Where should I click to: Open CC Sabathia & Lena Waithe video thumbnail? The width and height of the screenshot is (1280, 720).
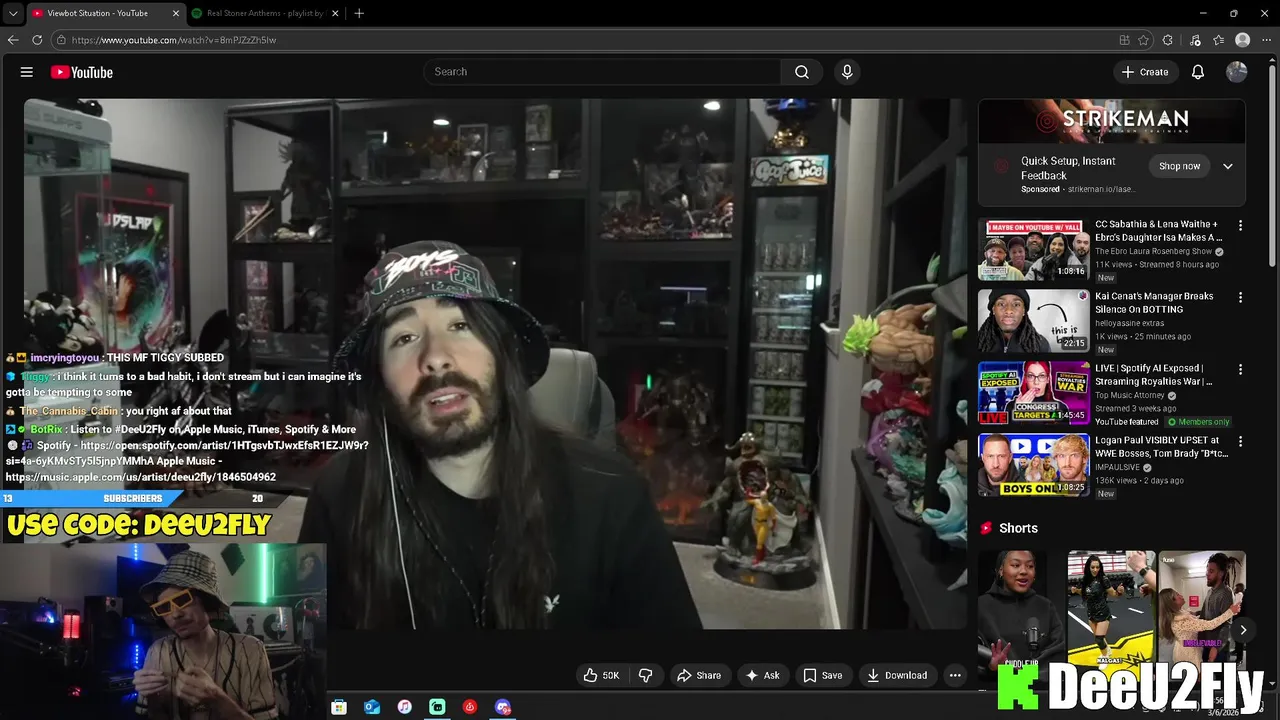[x=1034, y=250]
